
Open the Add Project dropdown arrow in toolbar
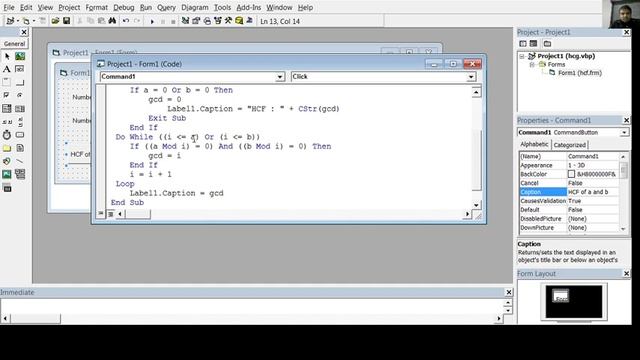18,21
